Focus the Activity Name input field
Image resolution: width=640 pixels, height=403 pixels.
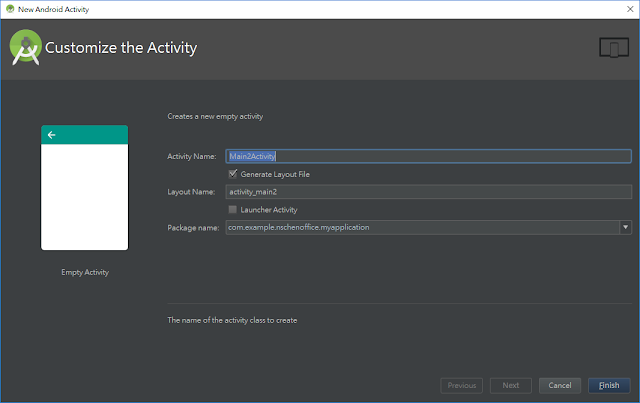[429, 156]
